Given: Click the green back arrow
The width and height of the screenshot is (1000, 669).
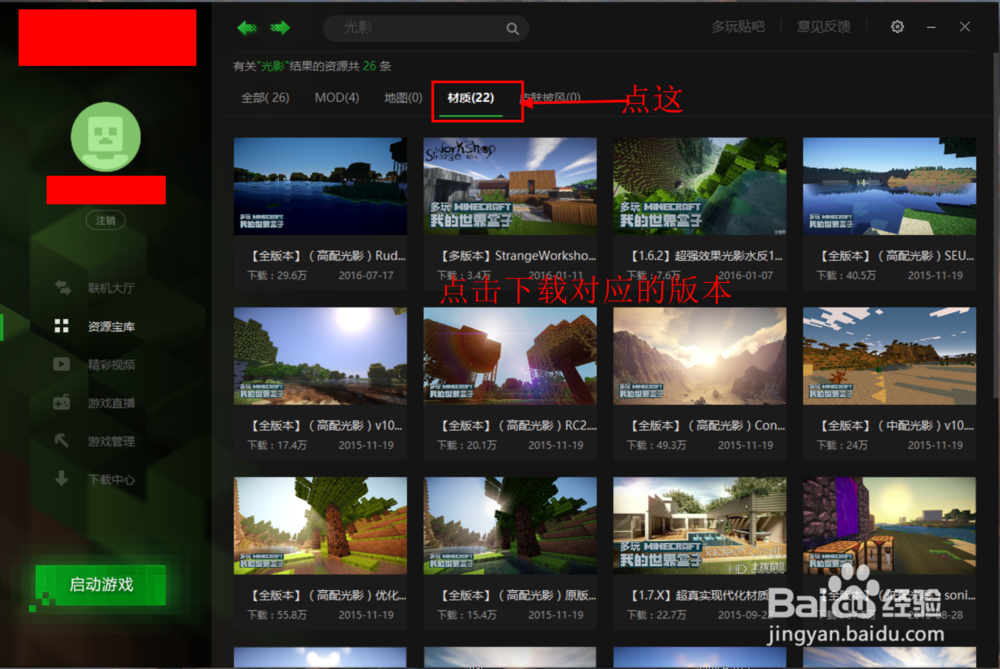Looking at the screenshot, I should (247, 27).
